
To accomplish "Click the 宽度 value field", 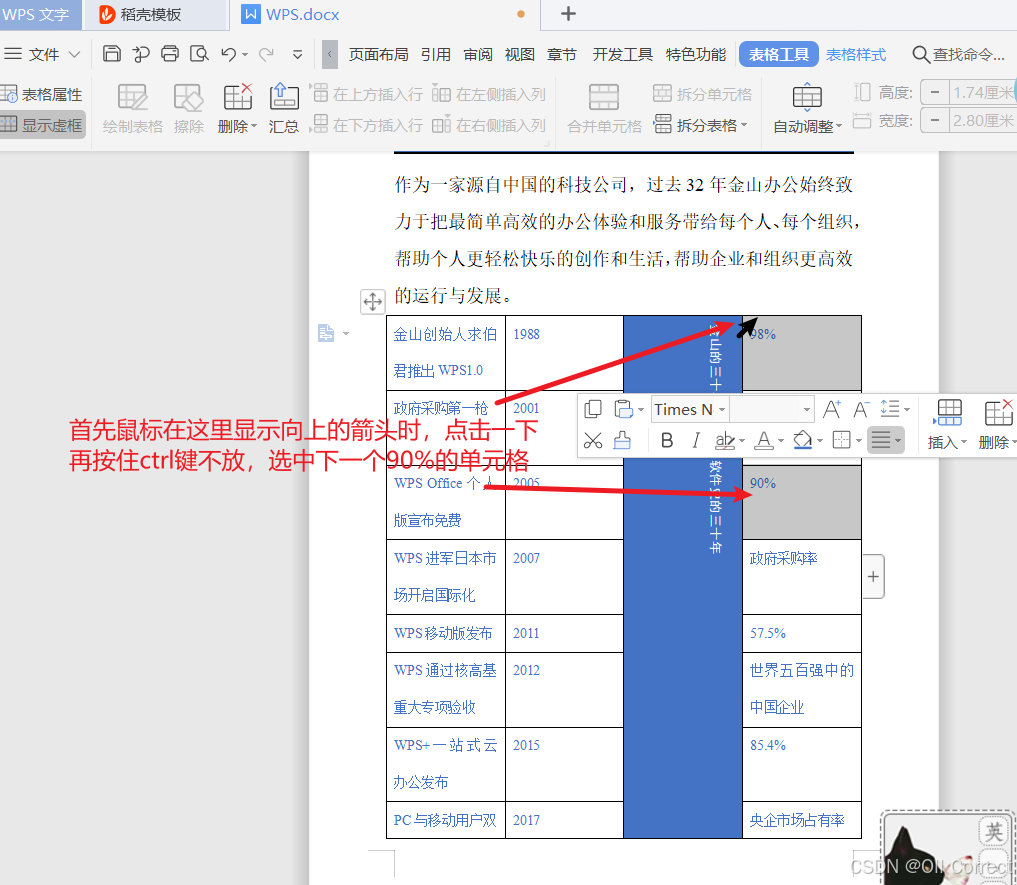I will coord(983,120).
